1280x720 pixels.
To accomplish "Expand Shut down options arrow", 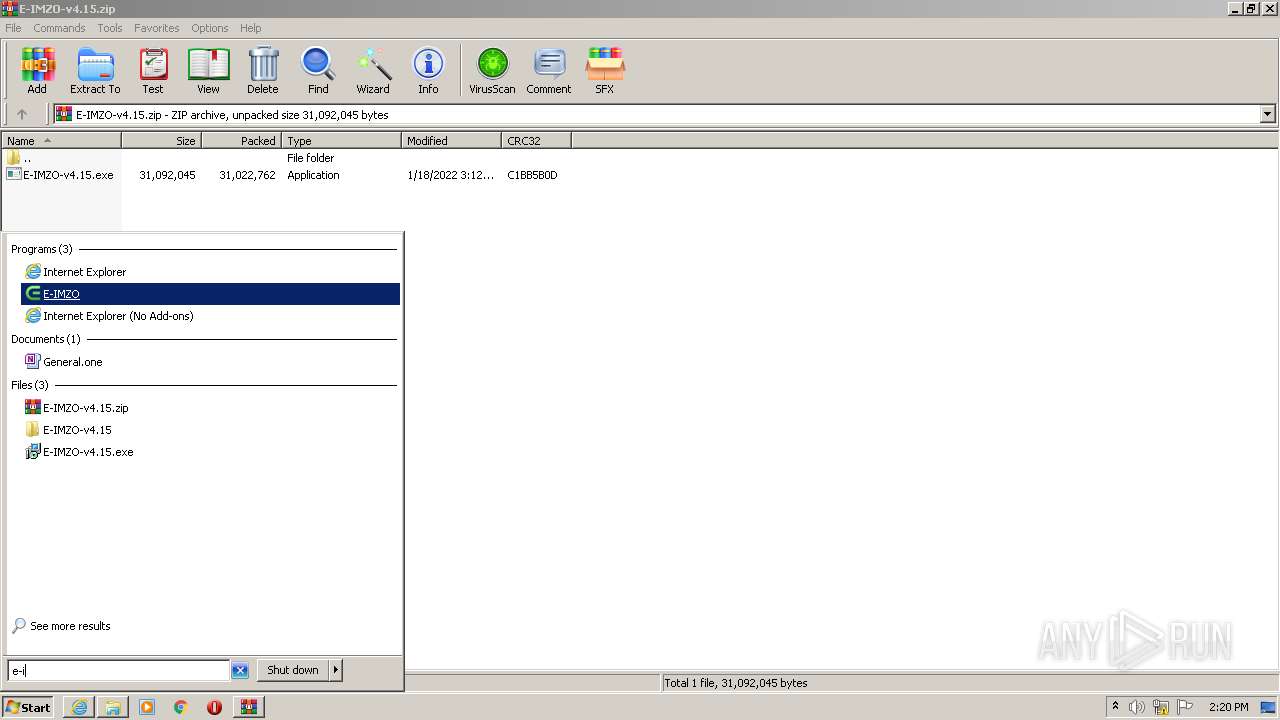I will 336,670.
